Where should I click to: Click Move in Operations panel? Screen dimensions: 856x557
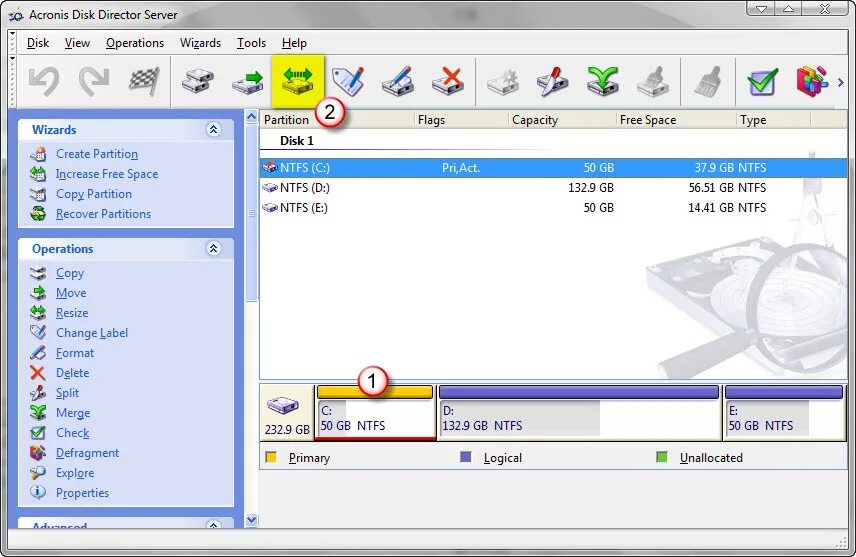[x=71, y=293]
